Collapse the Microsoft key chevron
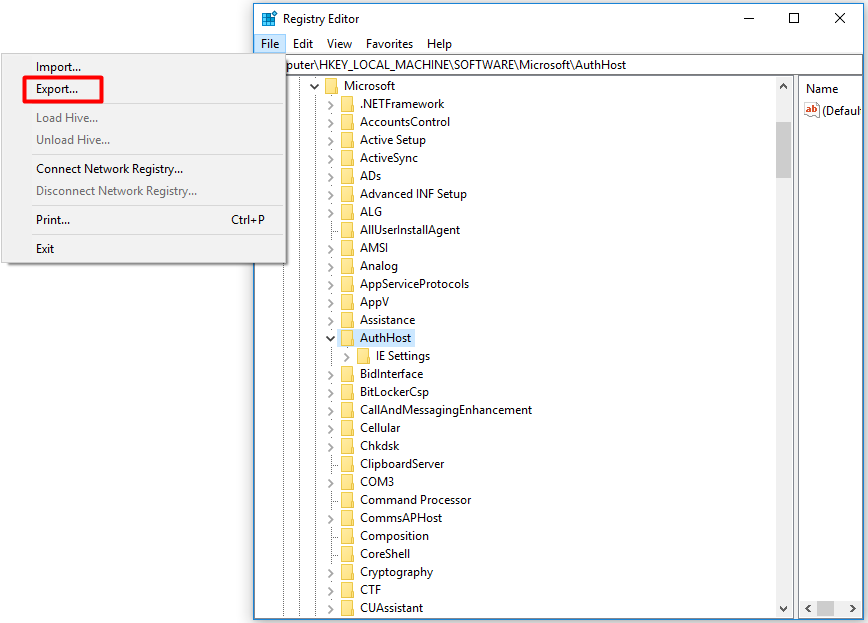 [x=315, y=86]
